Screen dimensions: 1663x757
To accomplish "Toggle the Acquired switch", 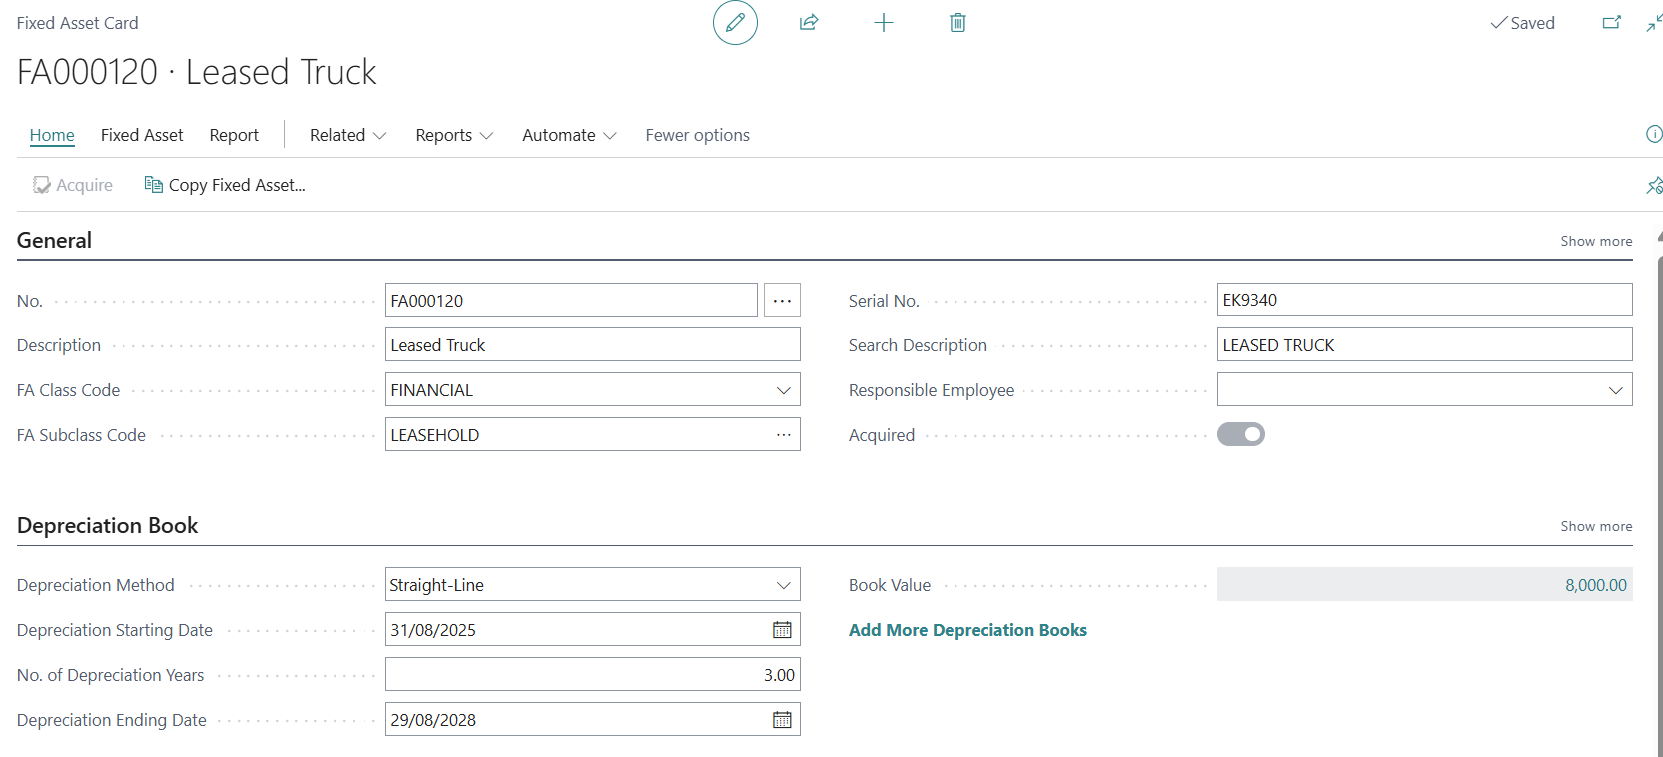I will pos(1240,434).
